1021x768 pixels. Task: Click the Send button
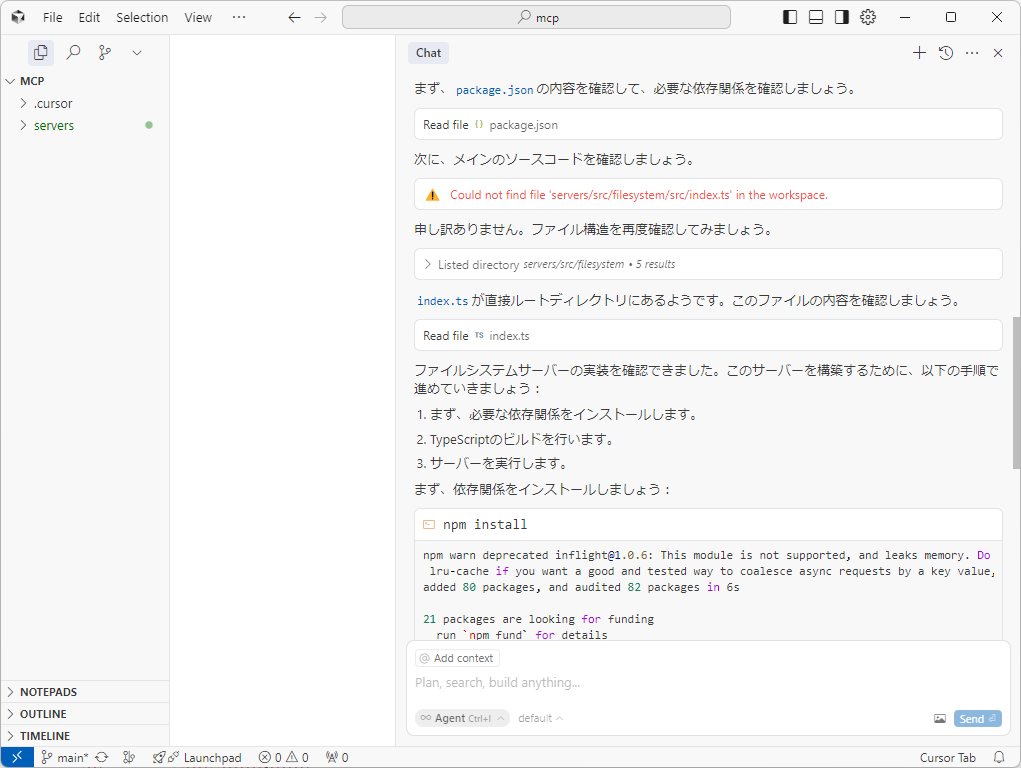click(x=977, y=718)
